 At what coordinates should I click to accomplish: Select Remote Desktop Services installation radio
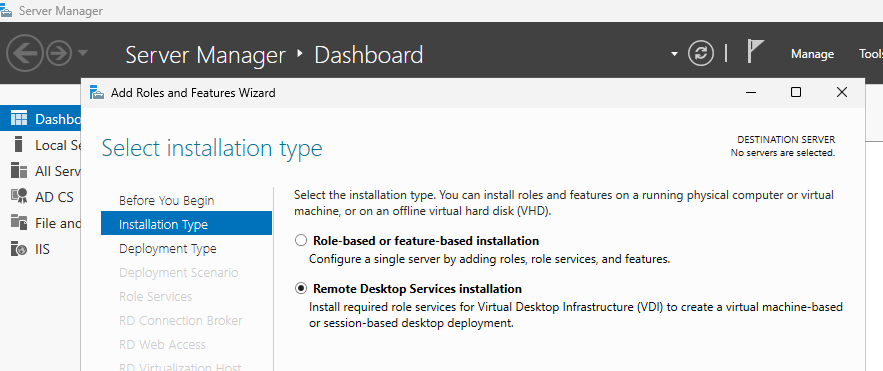coord(301,289)
